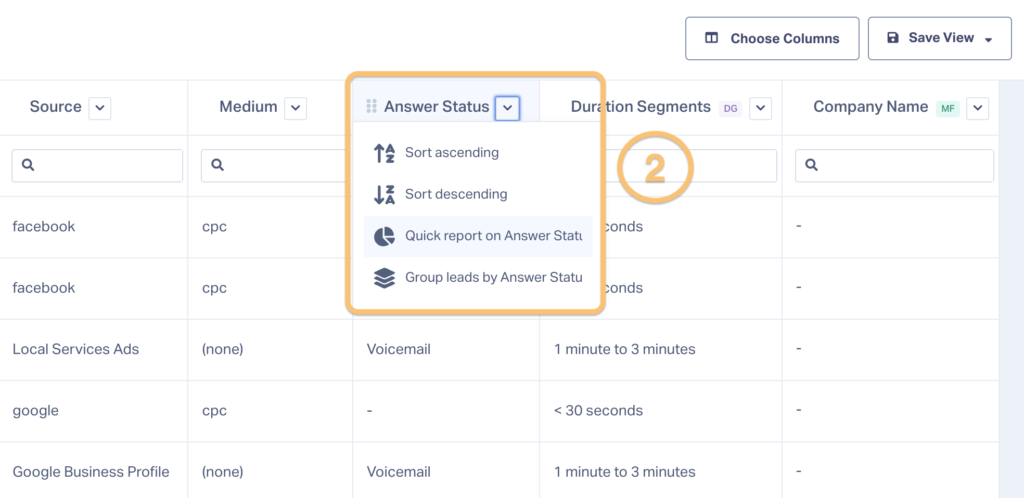Select Sort ascending from the menu

click(478, 153)
